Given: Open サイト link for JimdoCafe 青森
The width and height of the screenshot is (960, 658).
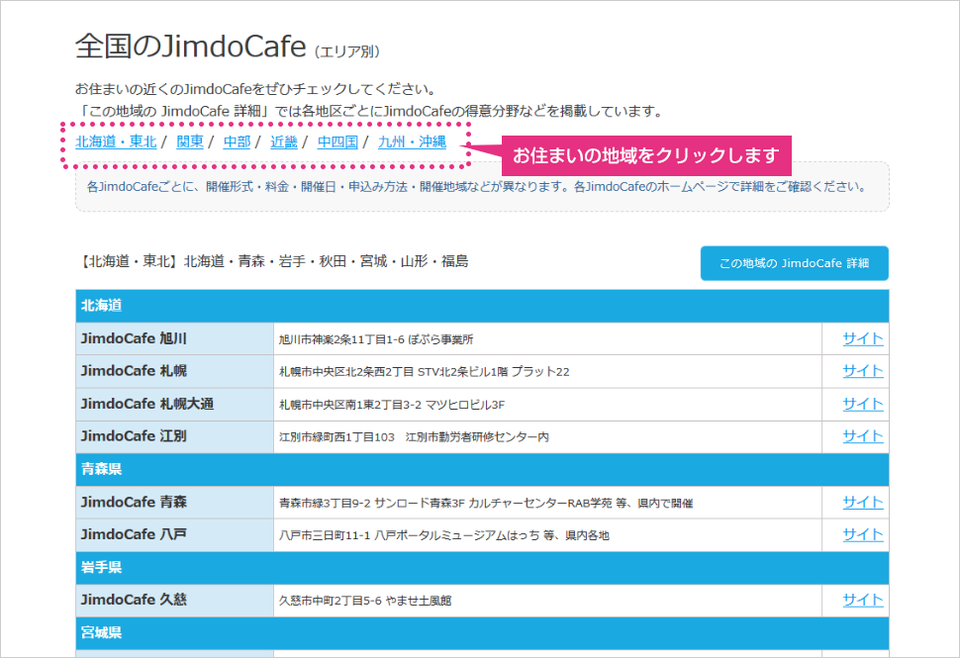Looking at the screenshot, I should 863,503.
